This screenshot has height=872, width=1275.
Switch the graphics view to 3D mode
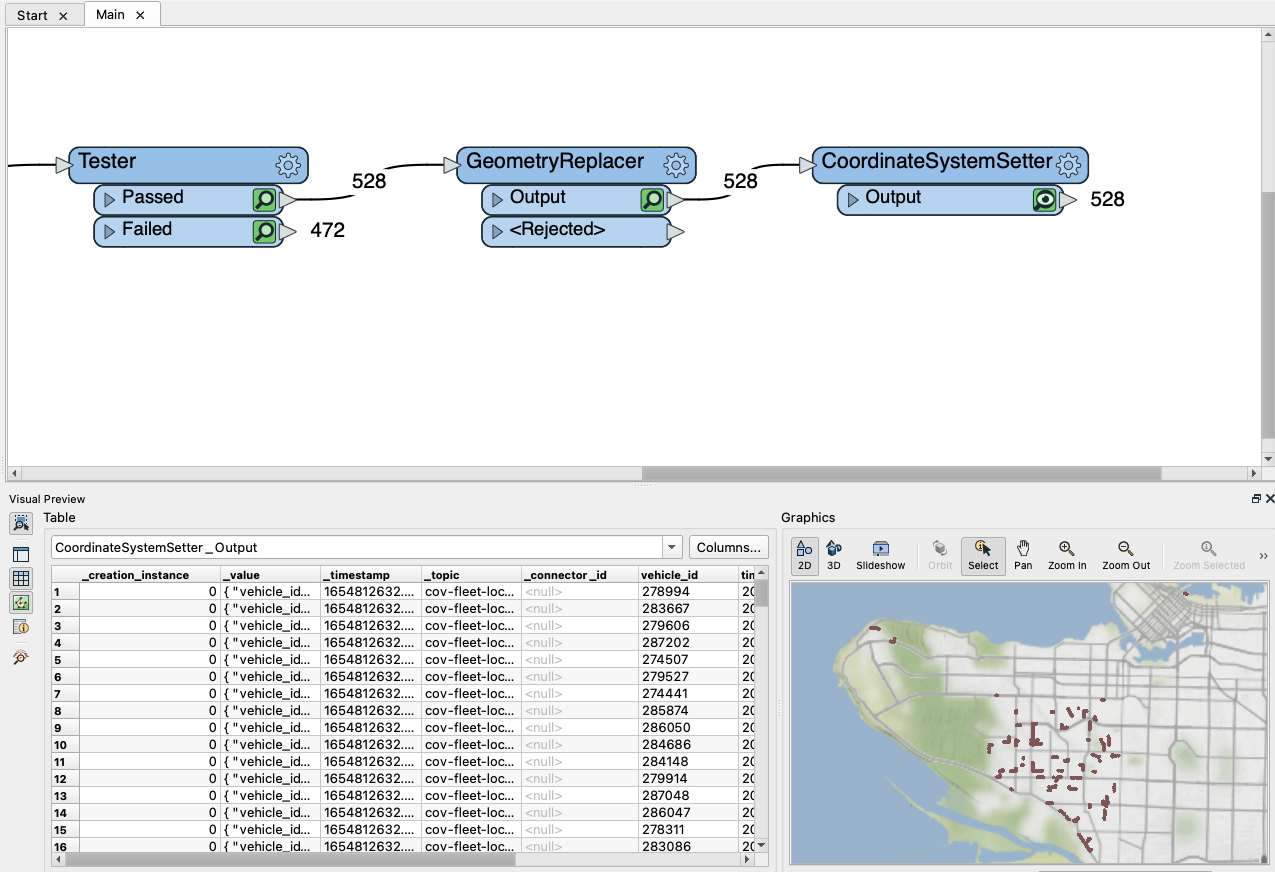click(834, 556)
